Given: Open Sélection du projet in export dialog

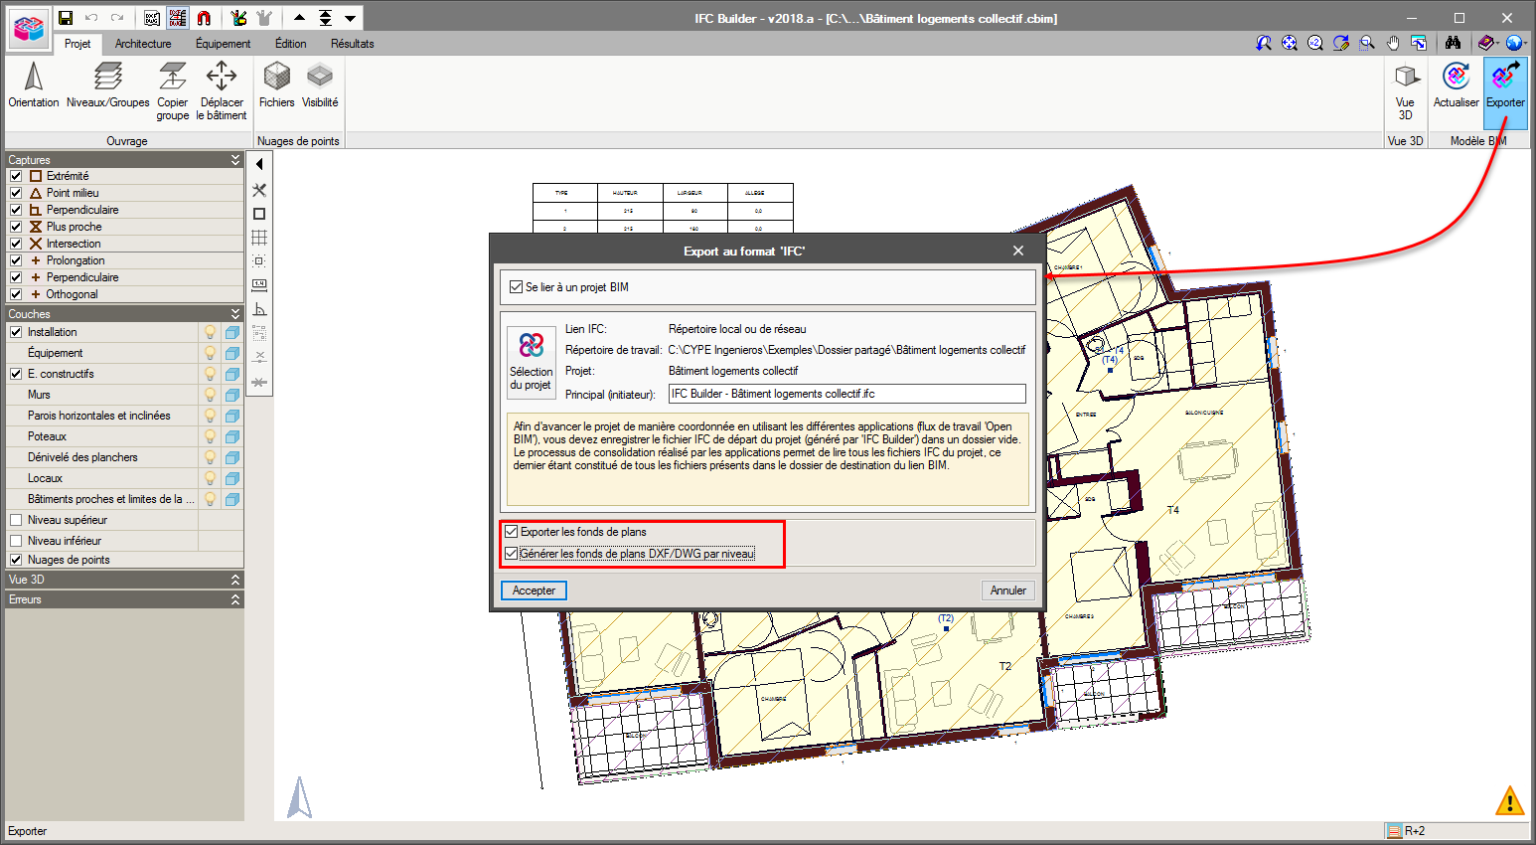Looking at the screenshot, I should [x=531, y=361].
